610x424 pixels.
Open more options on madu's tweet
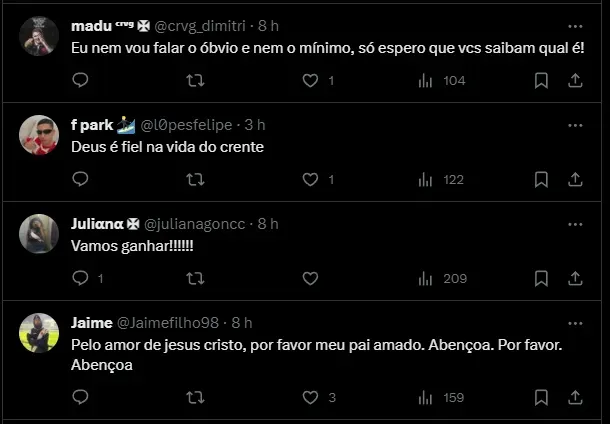click(x=575, y=25)
